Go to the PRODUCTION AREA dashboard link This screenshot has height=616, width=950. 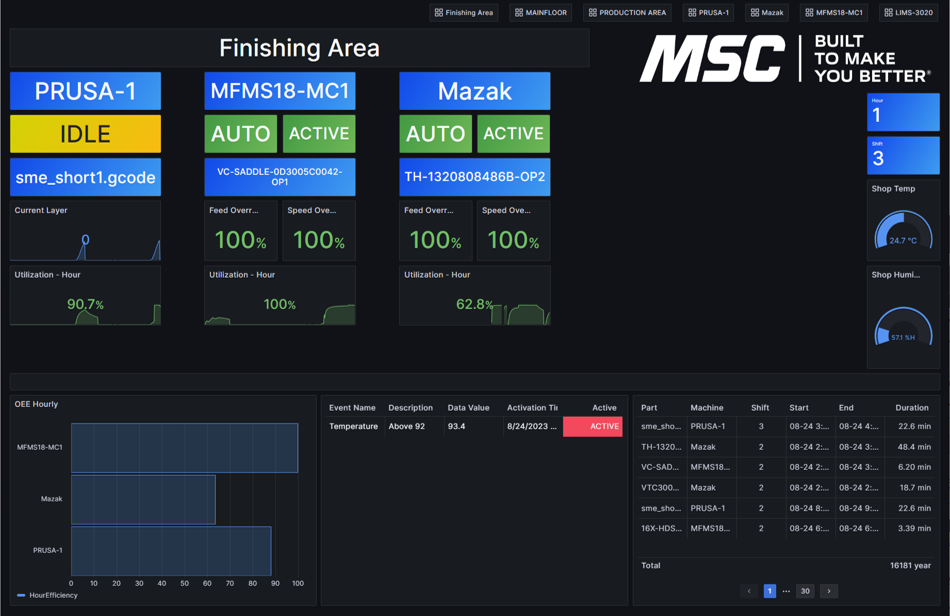tap(627, 13)
